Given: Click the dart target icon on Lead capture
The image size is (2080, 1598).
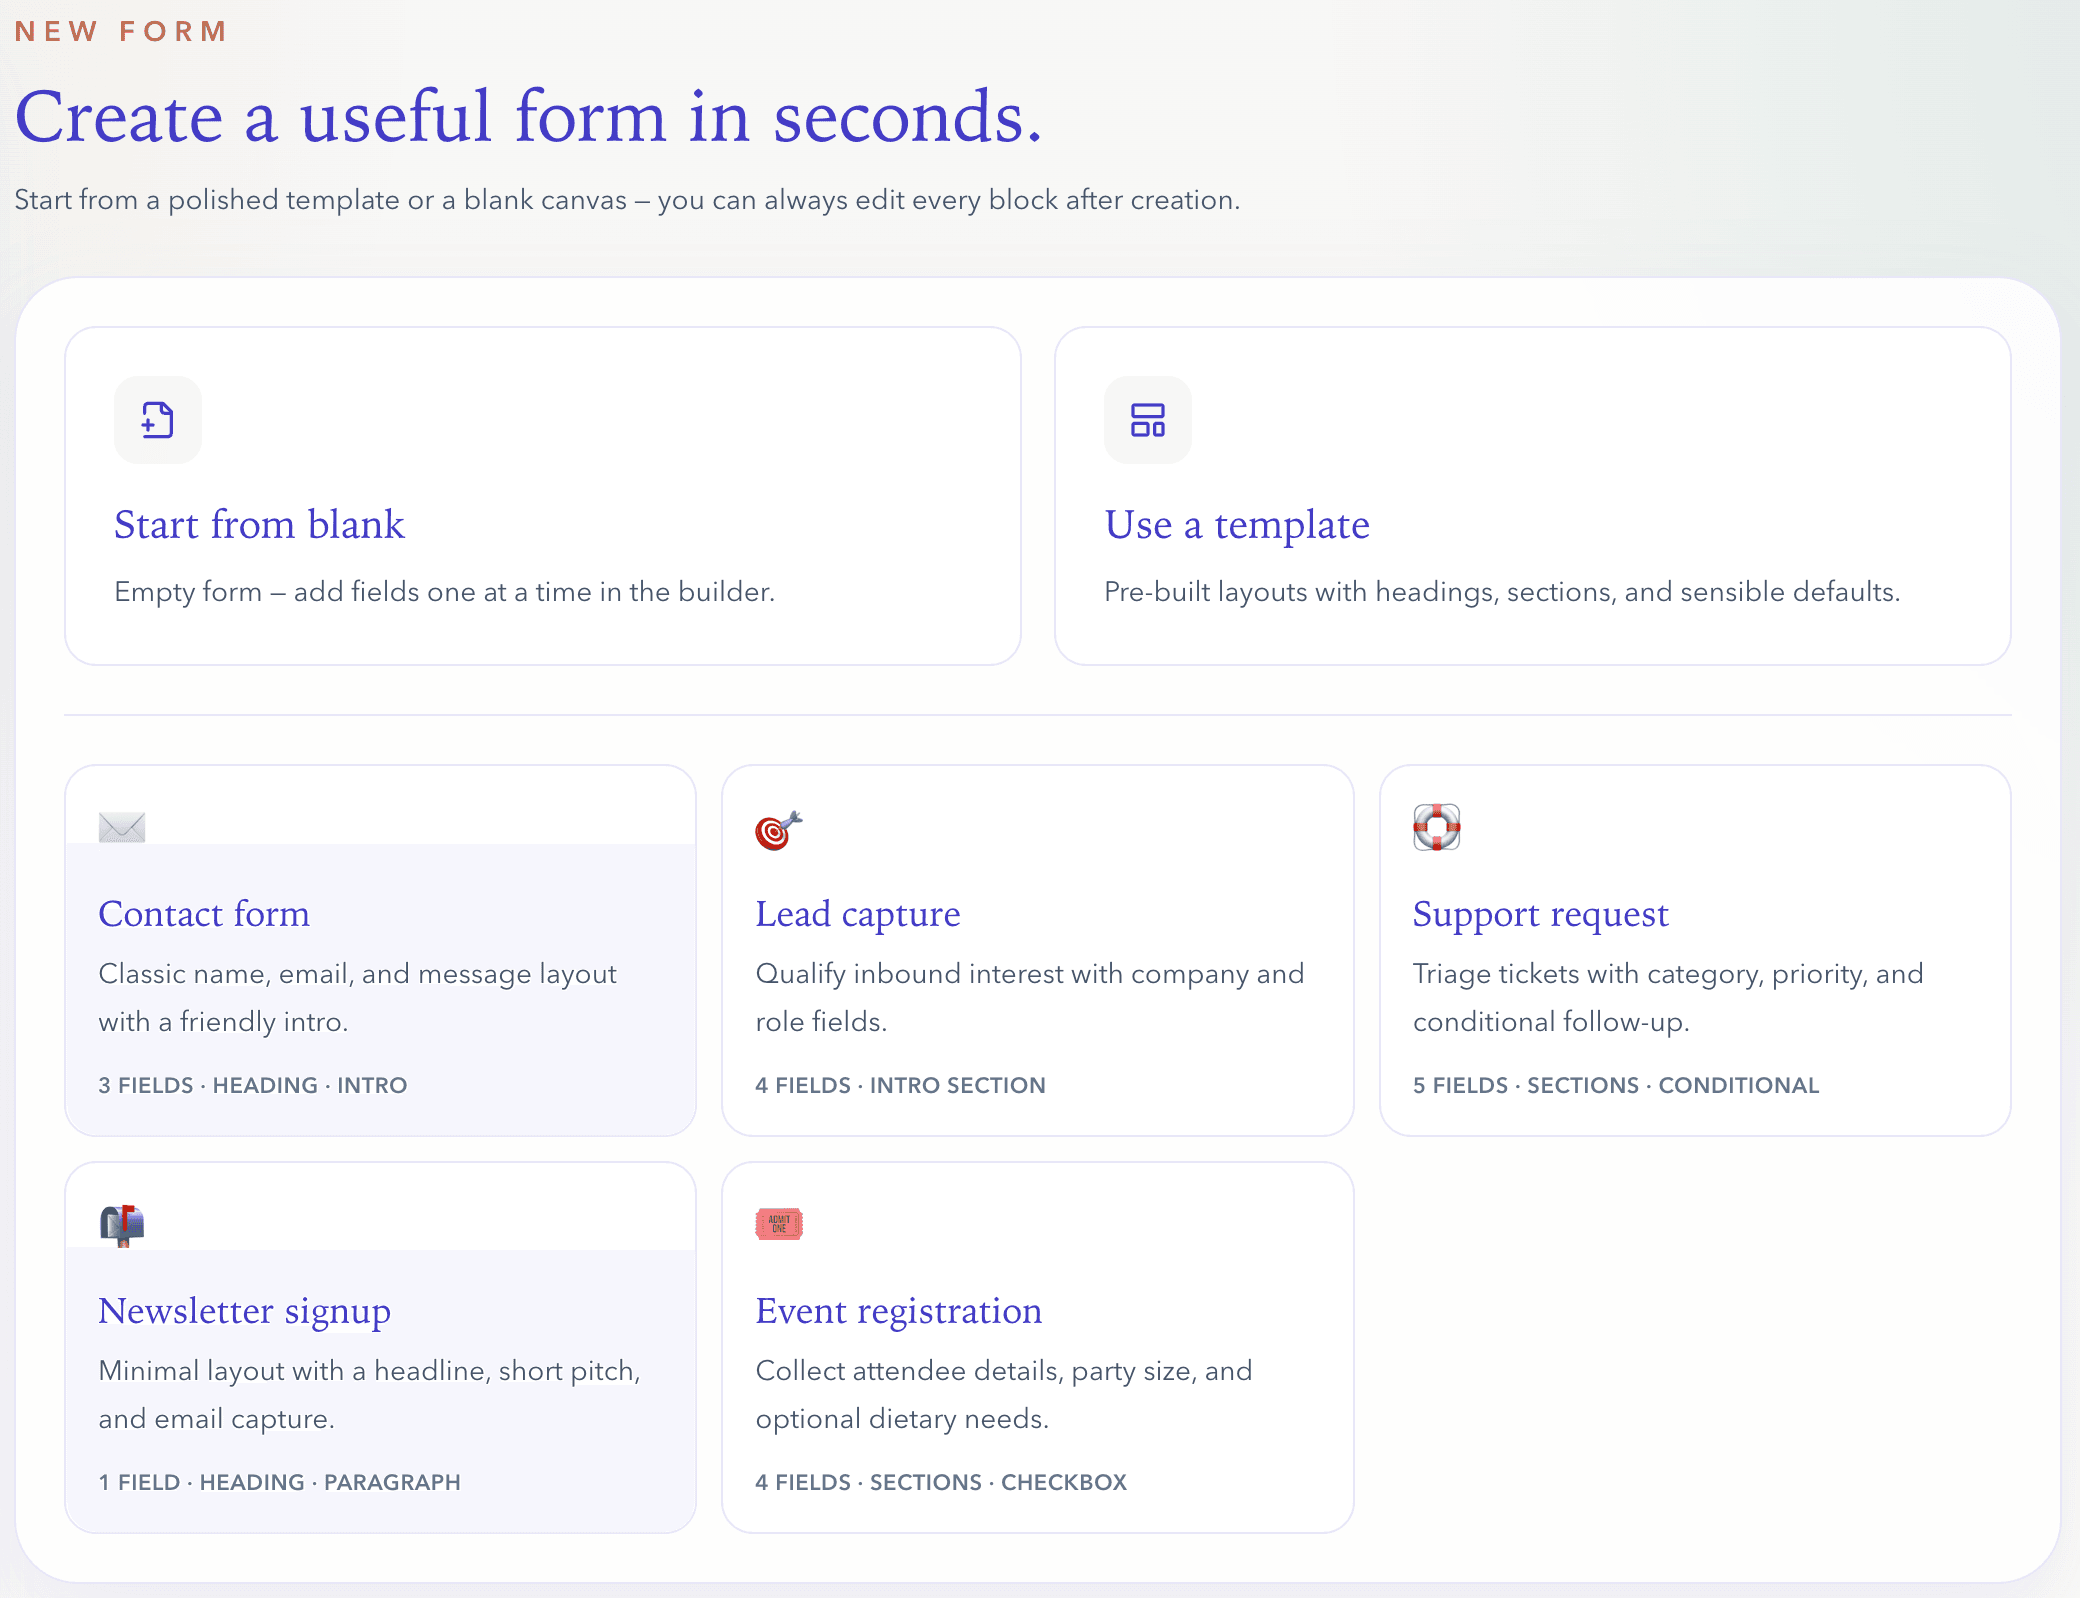Looking at the screenshot, I should pos(779,829).
